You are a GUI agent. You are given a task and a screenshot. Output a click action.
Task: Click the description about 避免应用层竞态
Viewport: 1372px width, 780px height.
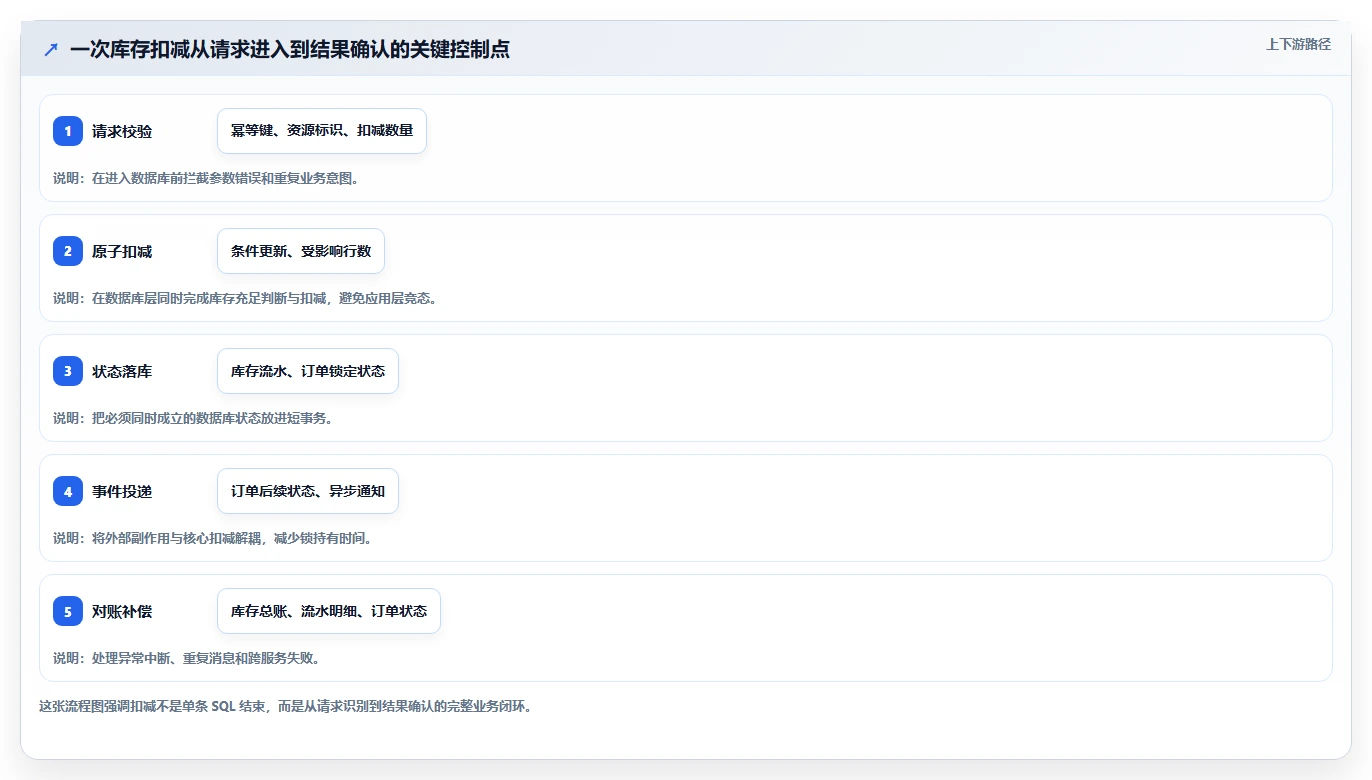coord(245,298)
